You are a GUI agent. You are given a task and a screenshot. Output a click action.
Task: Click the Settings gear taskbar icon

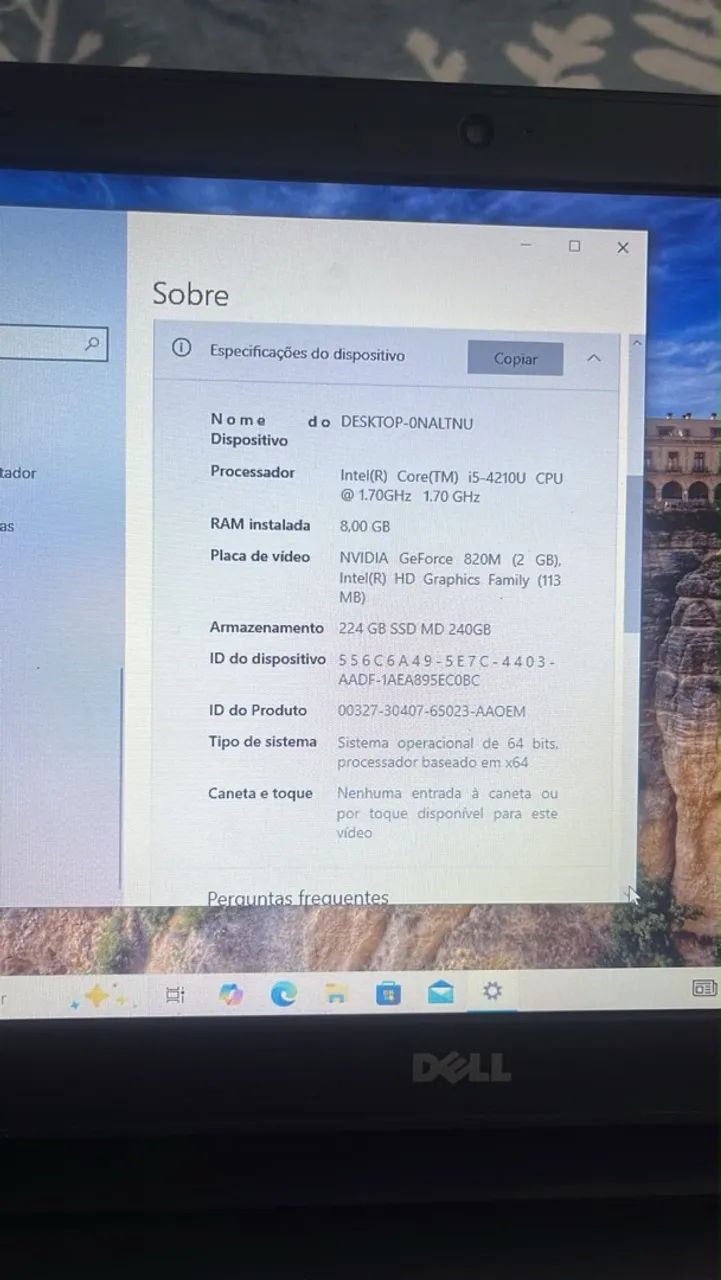tap(492, 991)
